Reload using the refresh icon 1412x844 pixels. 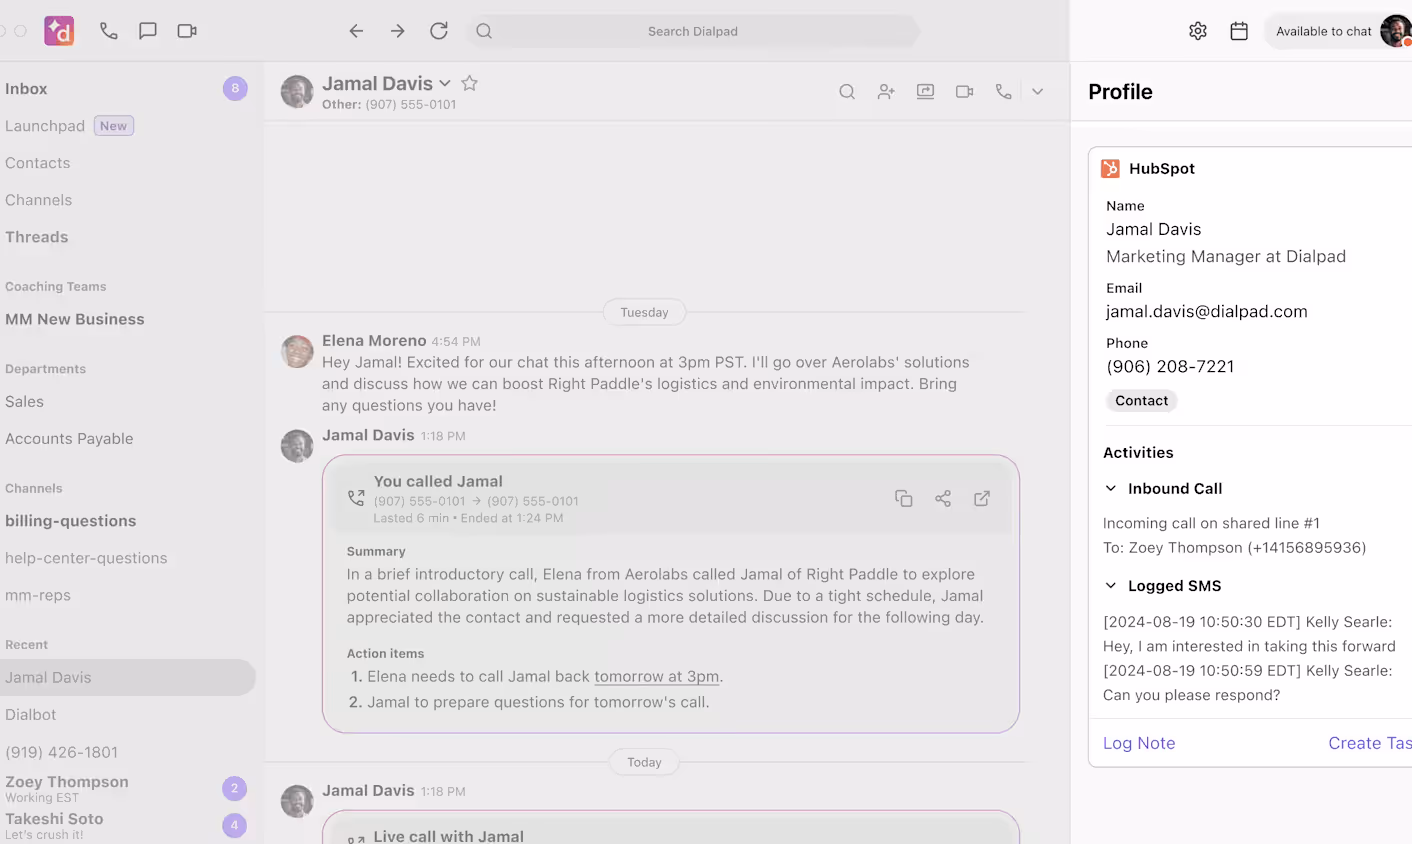(x=439, y=31)
